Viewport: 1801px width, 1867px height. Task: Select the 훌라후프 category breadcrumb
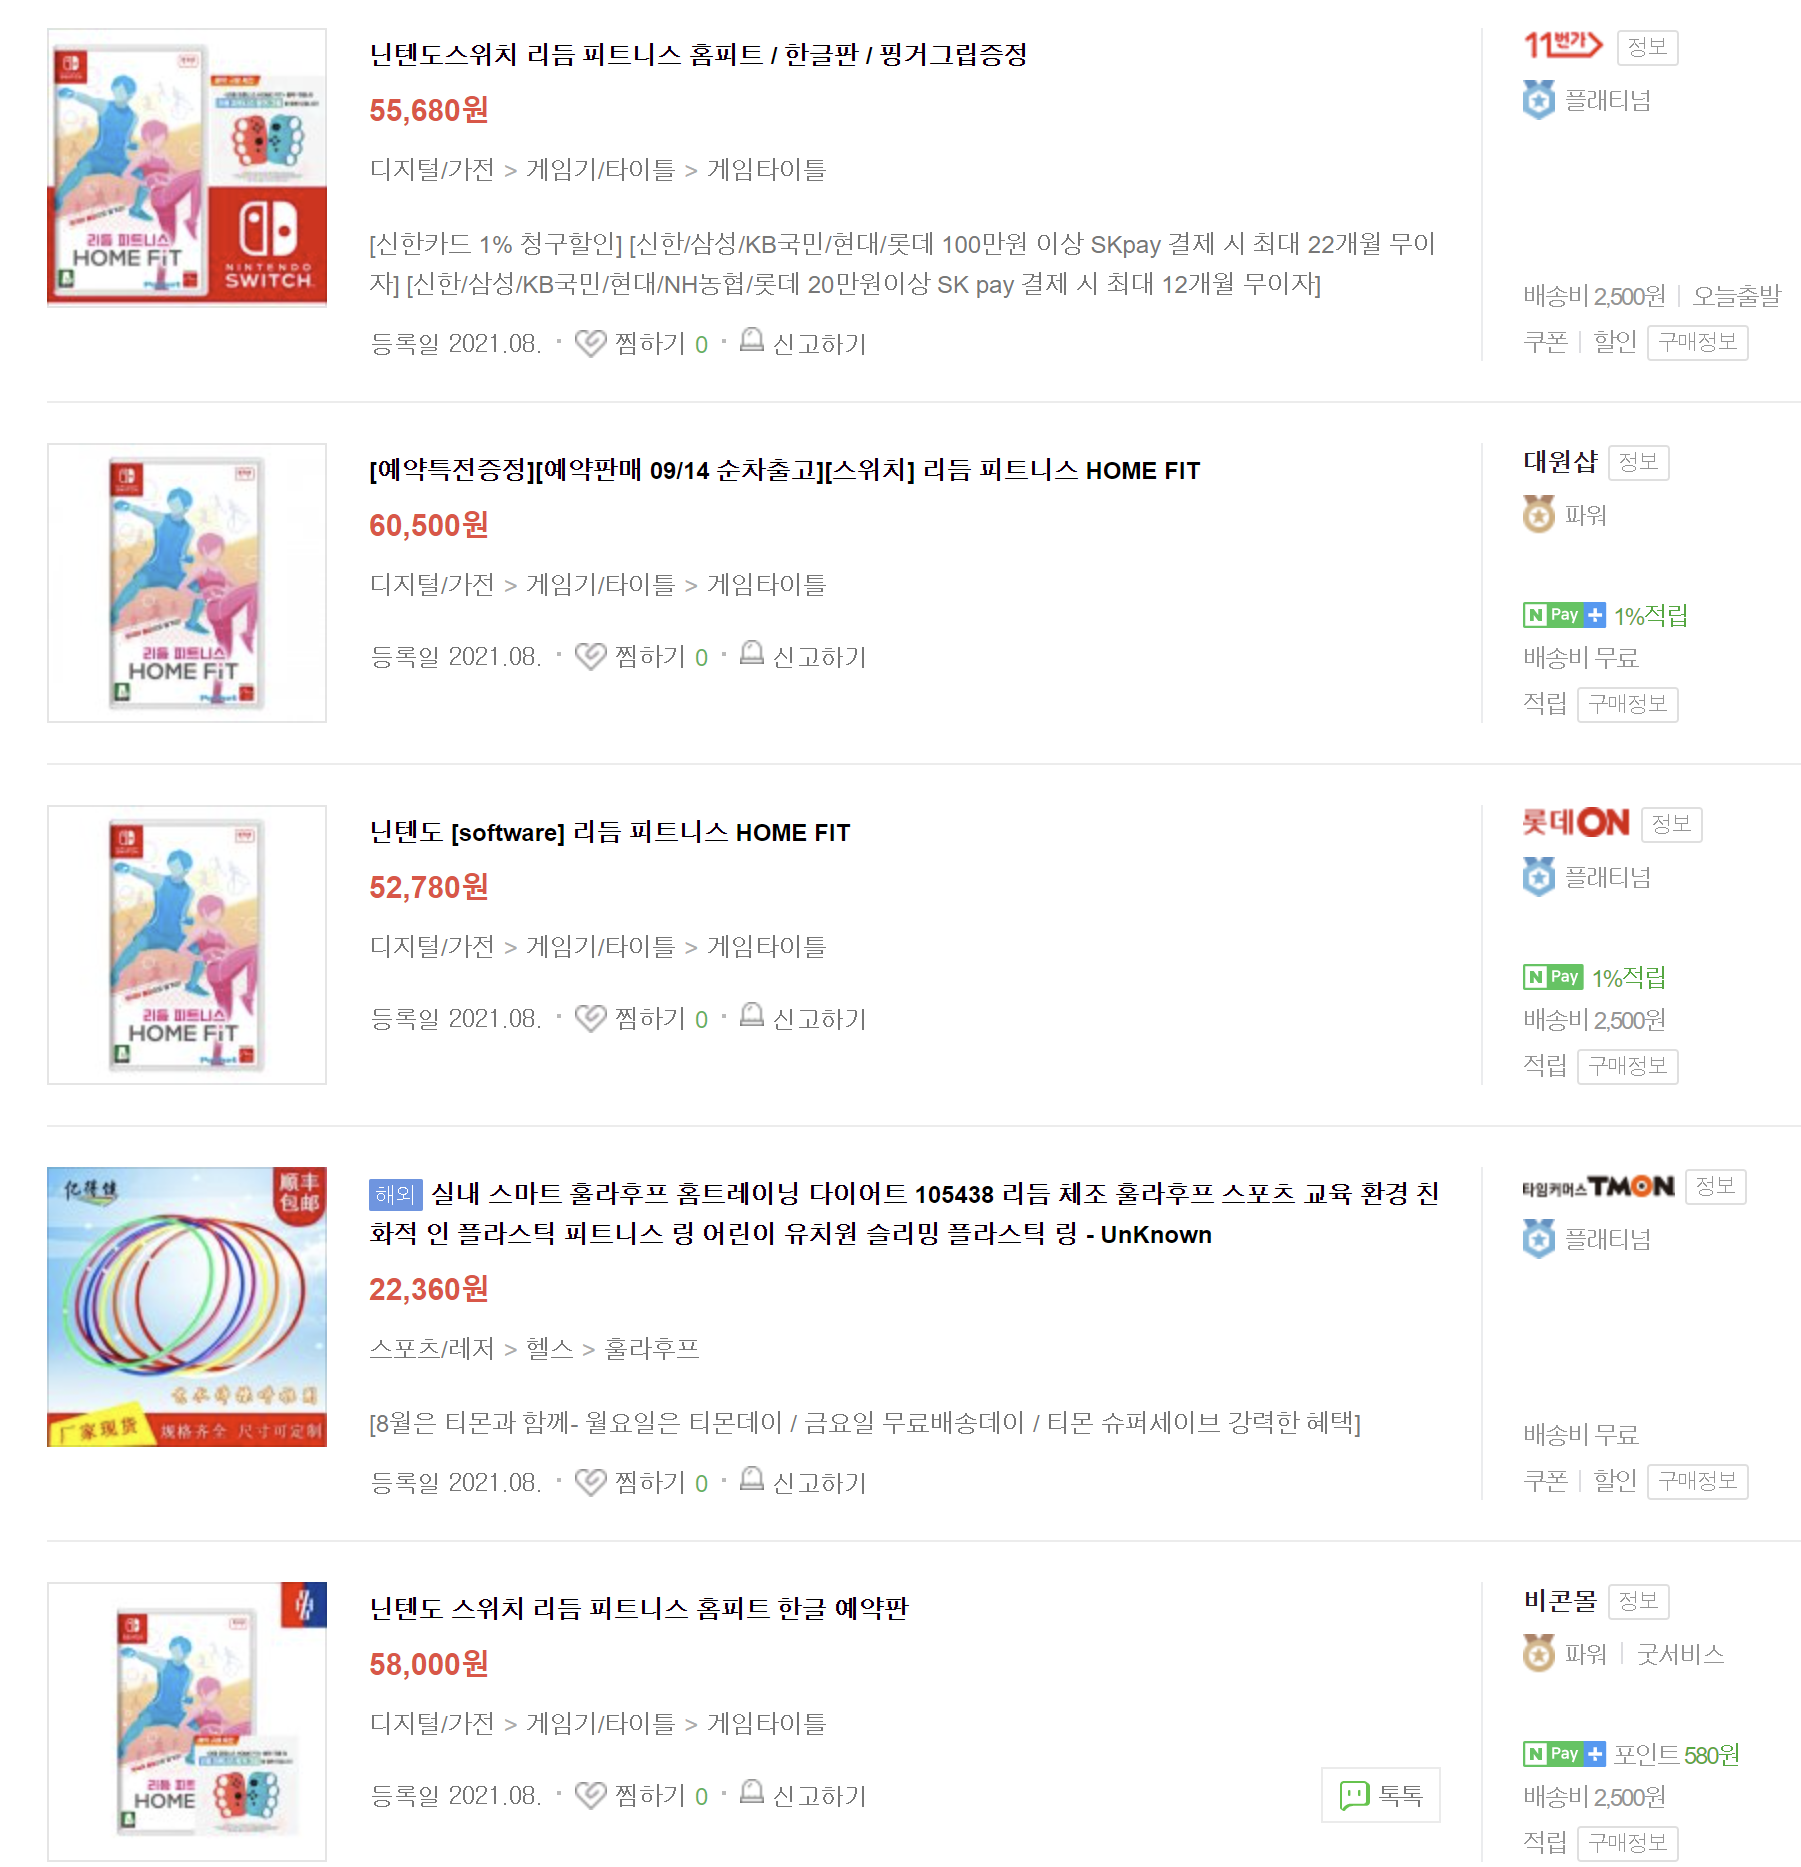[x=651, y=1349]
